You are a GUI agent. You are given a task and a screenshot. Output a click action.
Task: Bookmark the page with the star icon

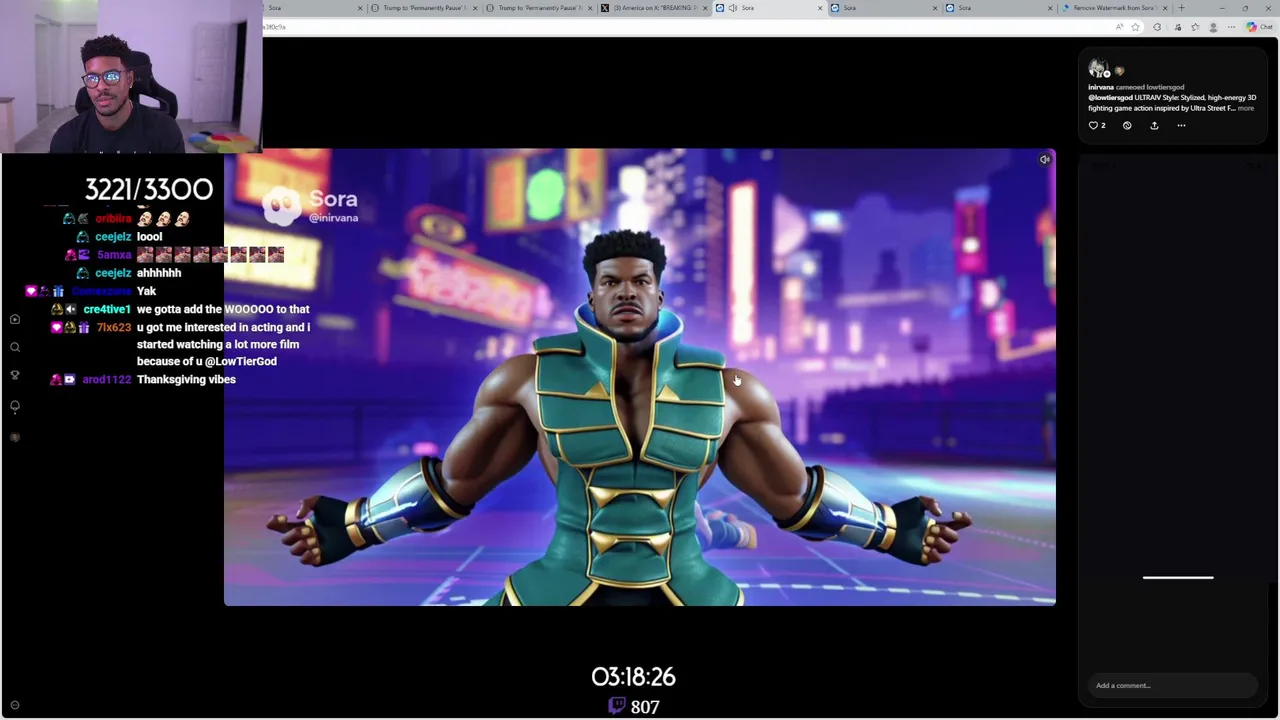[x=1135, y=27]
